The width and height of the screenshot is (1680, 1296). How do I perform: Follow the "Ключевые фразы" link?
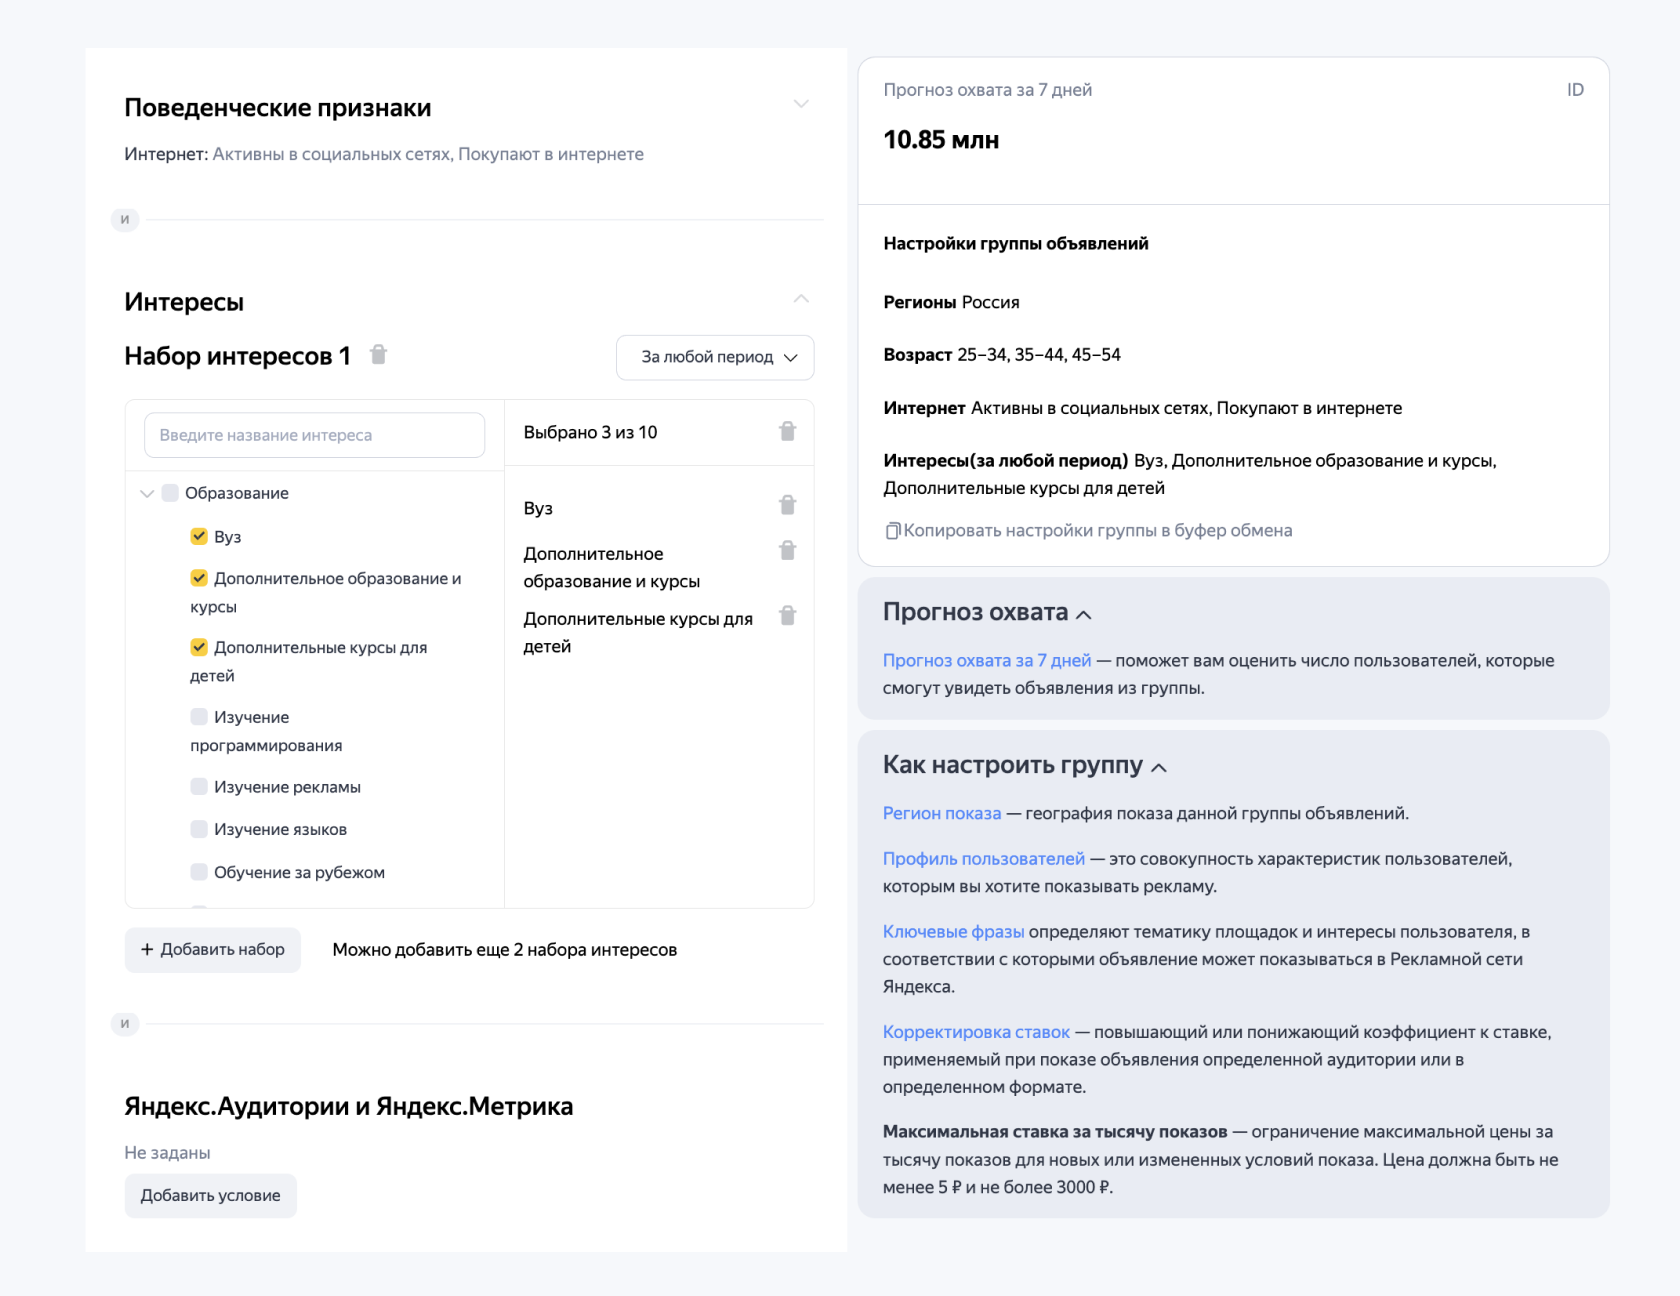(x=952, y=931)
